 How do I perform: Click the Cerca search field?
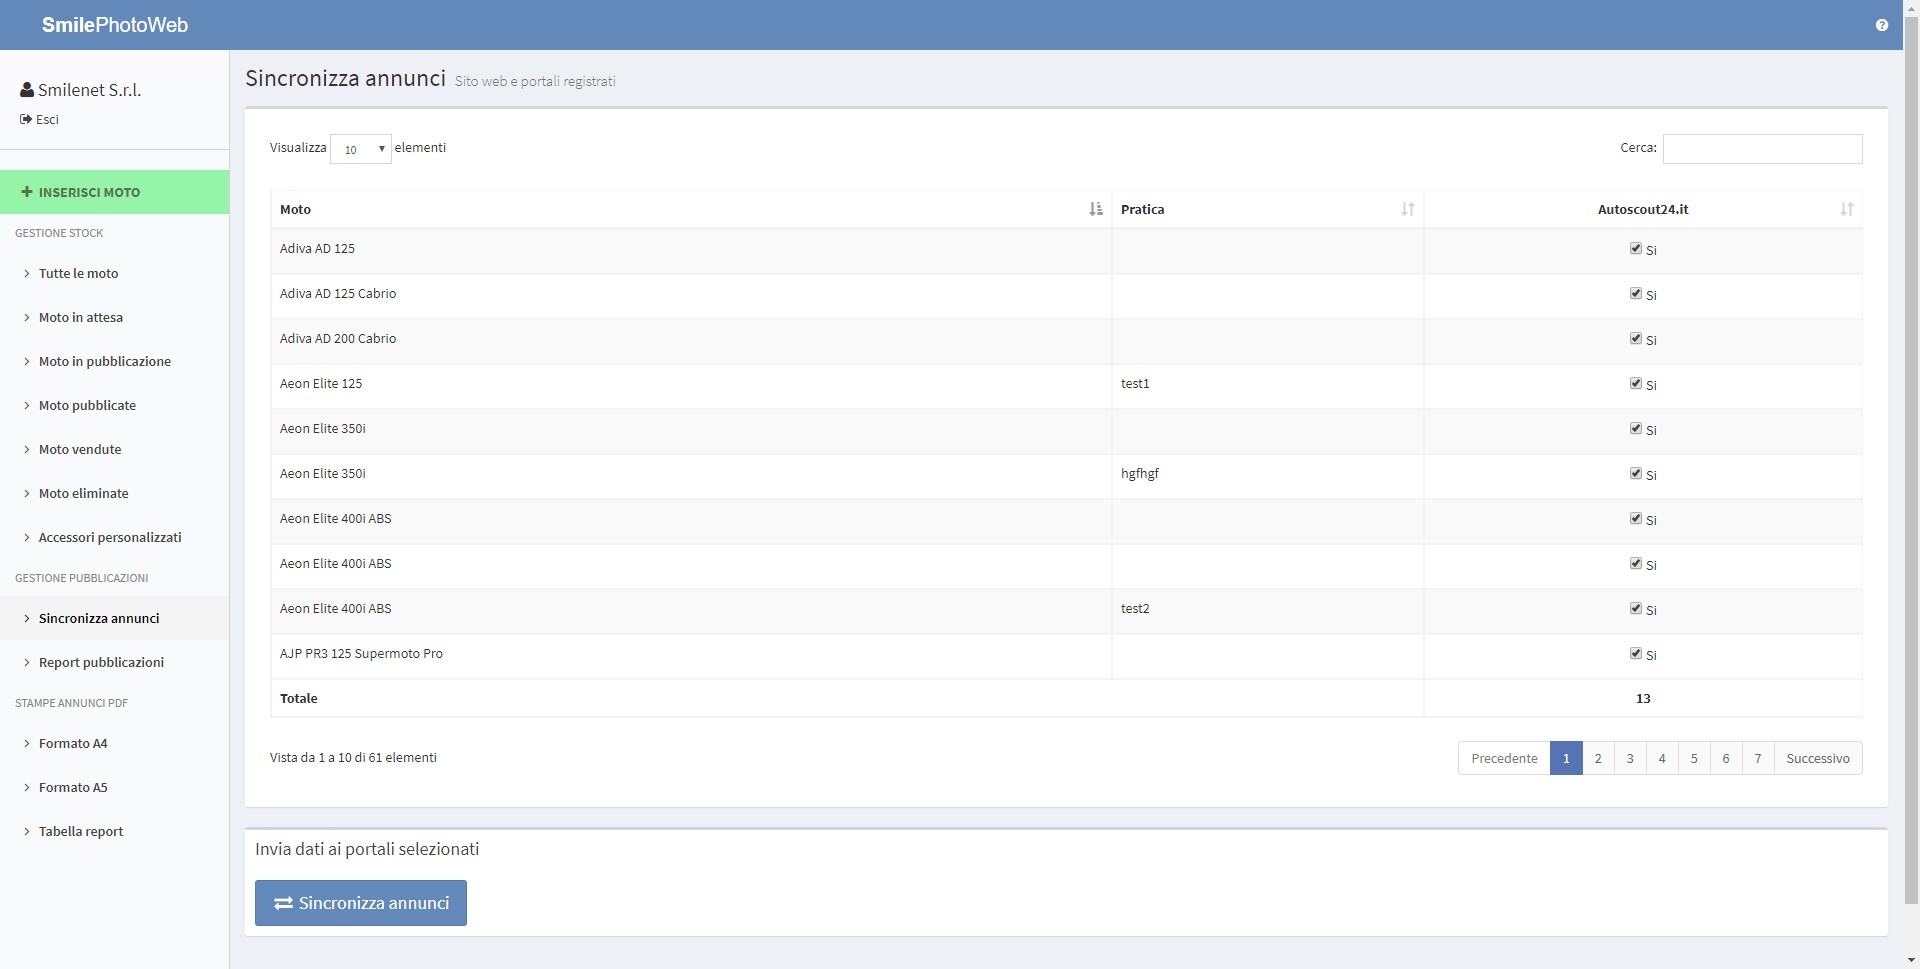(x=1762, y=149)
